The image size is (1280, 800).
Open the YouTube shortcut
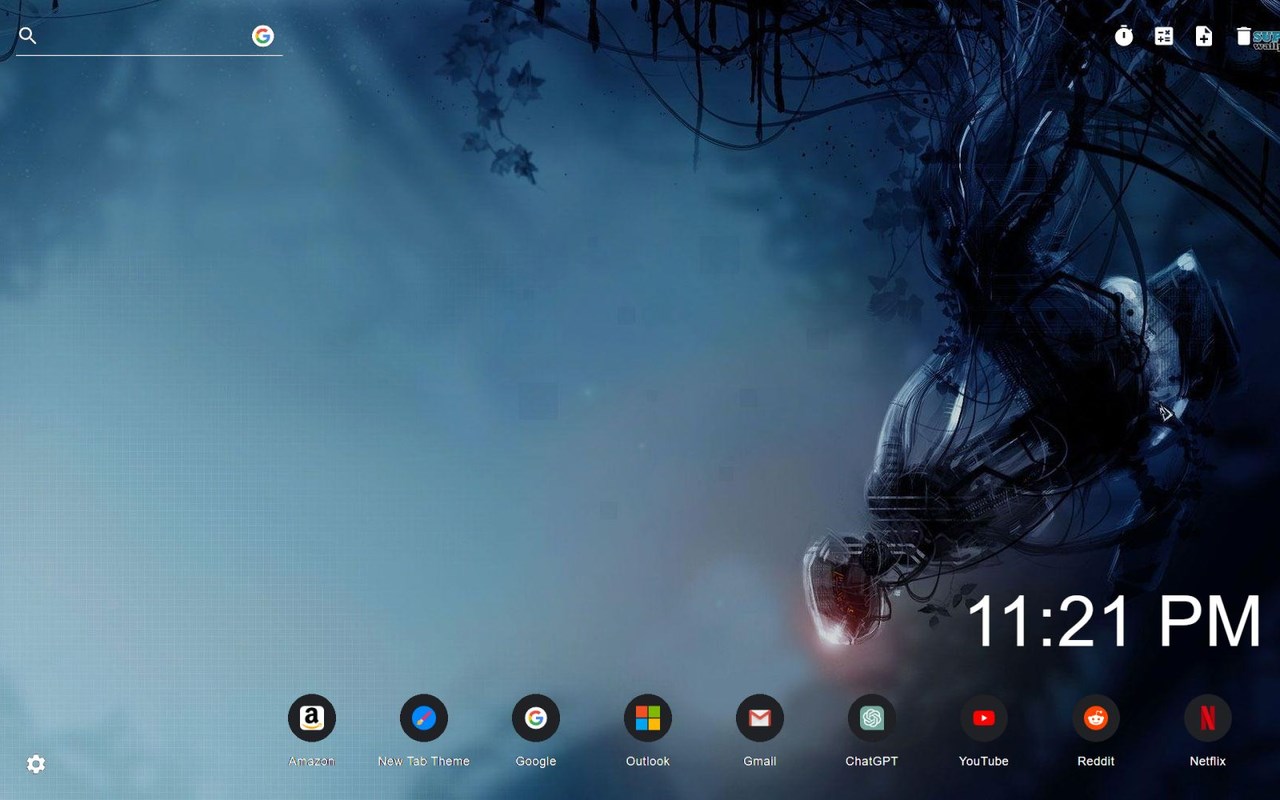click(984, 718)
